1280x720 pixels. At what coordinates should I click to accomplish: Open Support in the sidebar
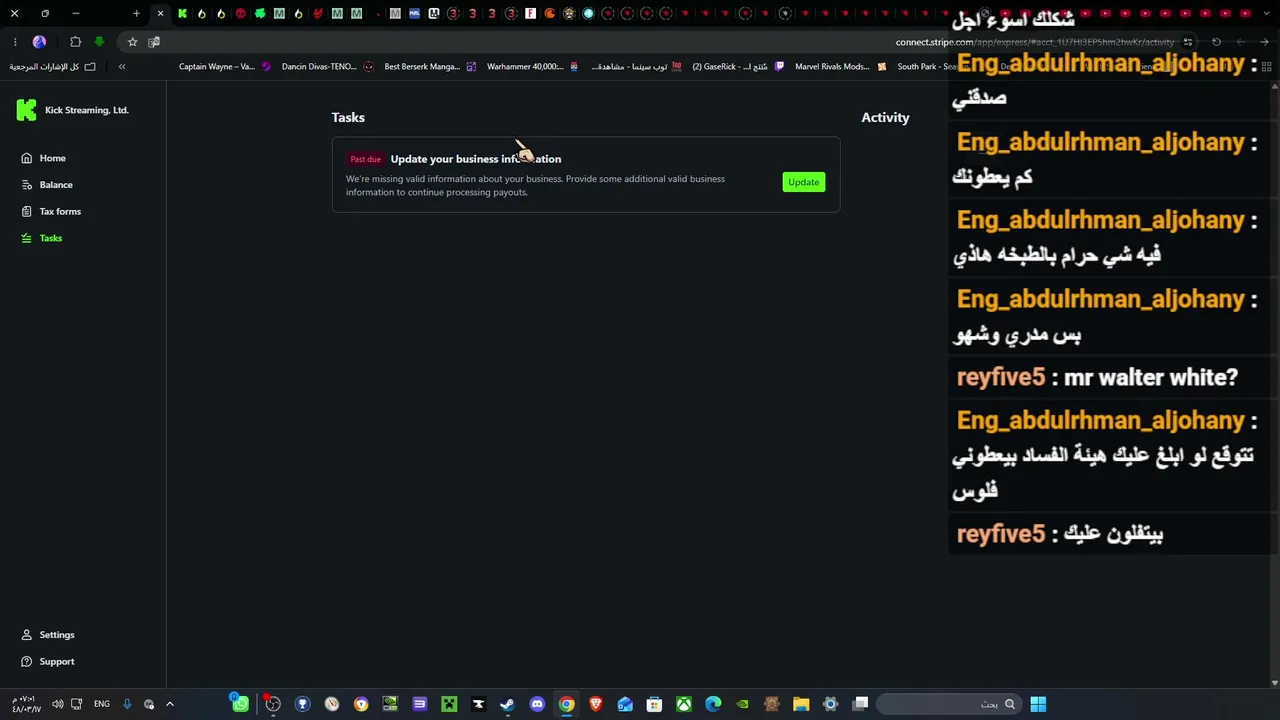48,662
